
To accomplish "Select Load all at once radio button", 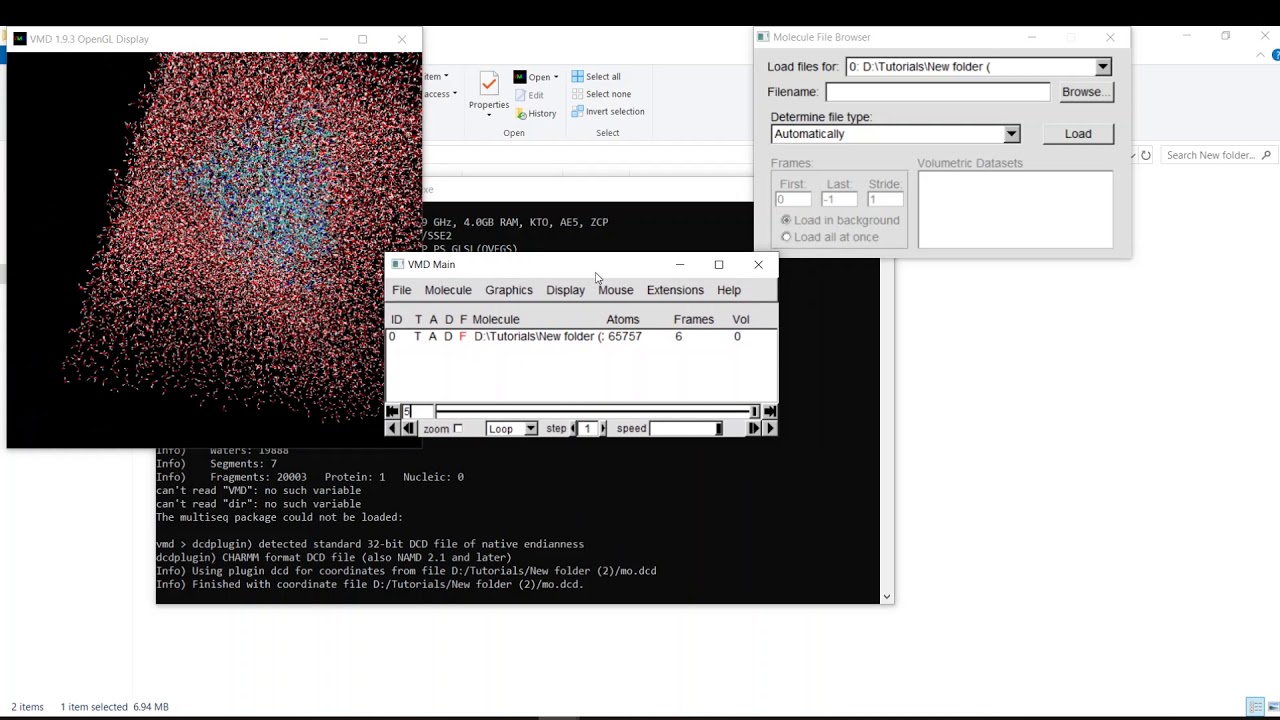I will tap(786, 237).
